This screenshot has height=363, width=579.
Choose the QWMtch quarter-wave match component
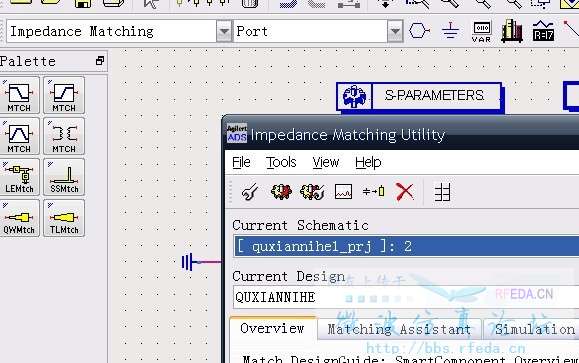click(x=19, y=218)
